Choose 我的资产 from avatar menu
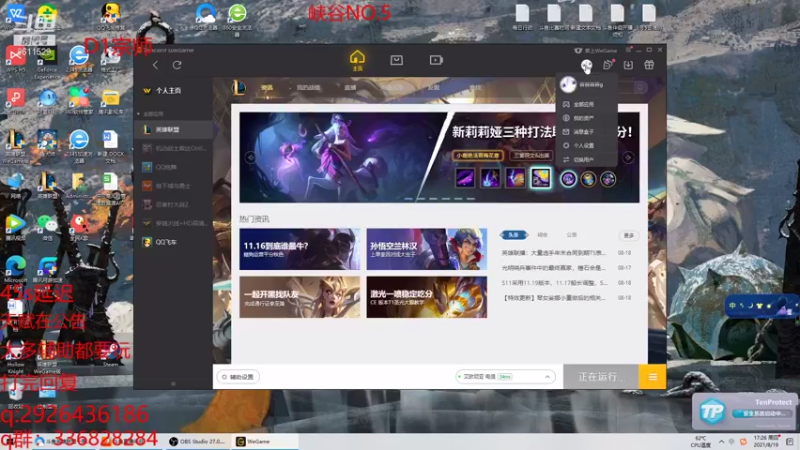 point(586,118)
